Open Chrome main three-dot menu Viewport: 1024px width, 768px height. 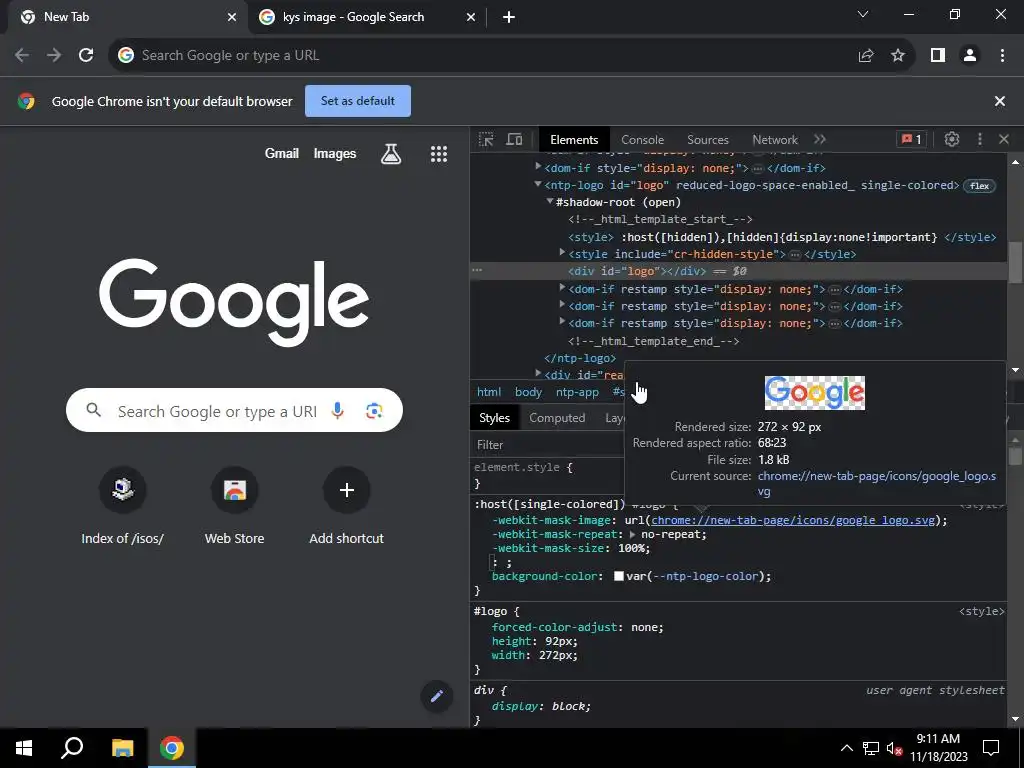(1002, 56)
